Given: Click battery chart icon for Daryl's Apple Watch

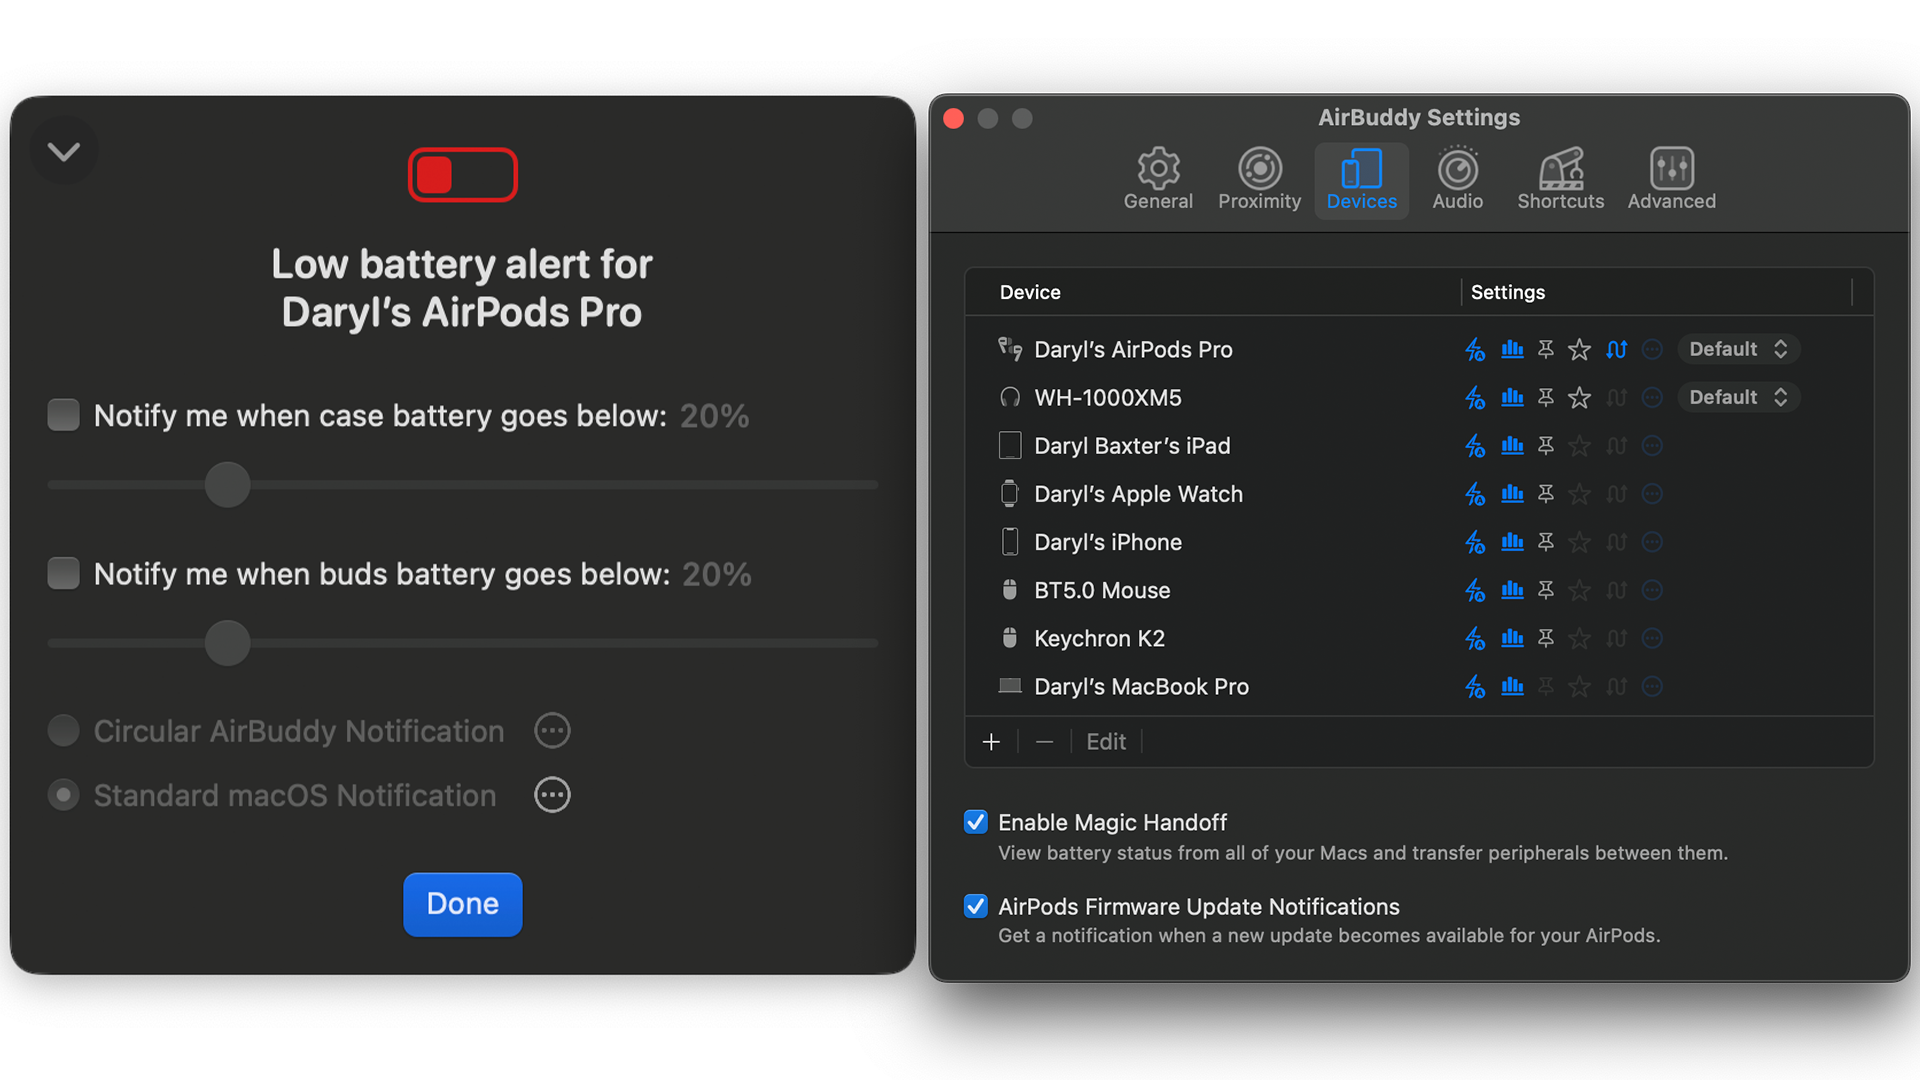Looking at the screenshot, I should [1512, 494].
